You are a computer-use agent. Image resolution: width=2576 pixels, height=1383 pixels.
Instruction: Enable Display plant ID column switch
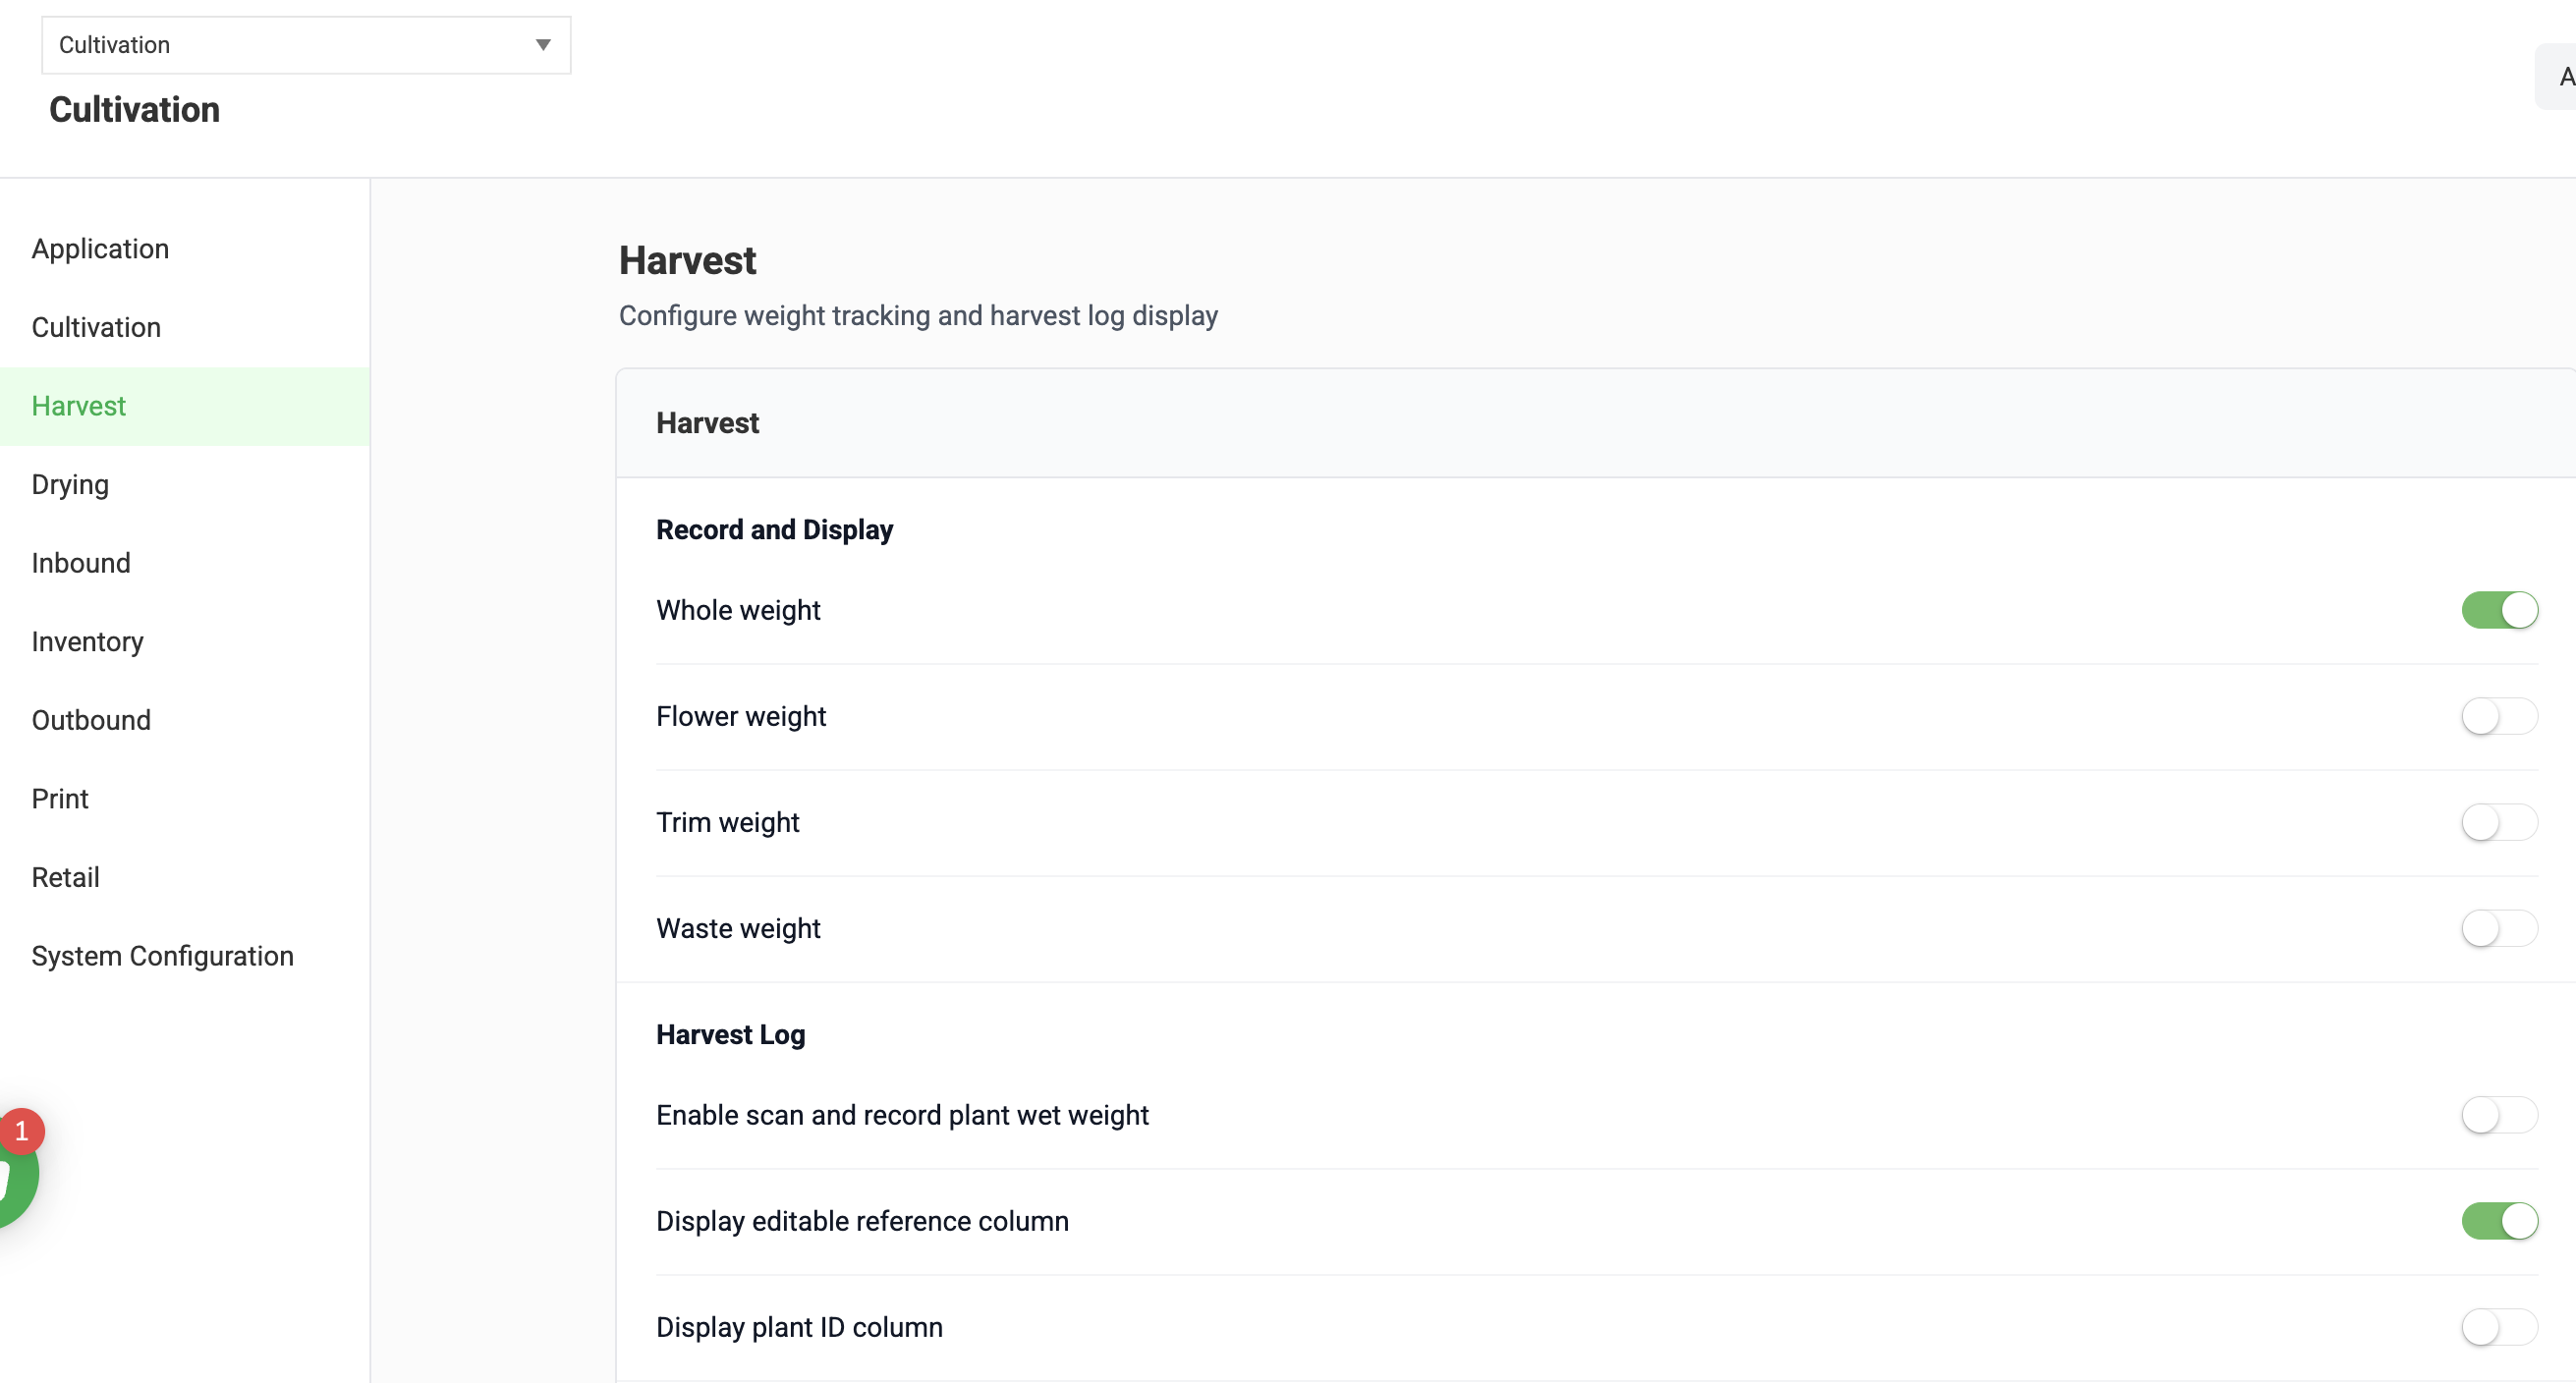point(2499,1327)
